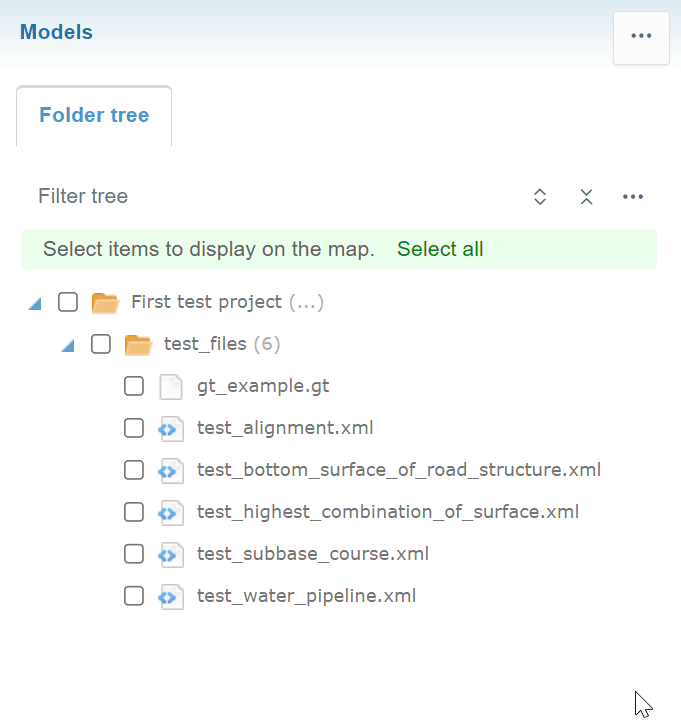Click the Select all link
Viewport: 681px width, 725px height.
point(440,249)
